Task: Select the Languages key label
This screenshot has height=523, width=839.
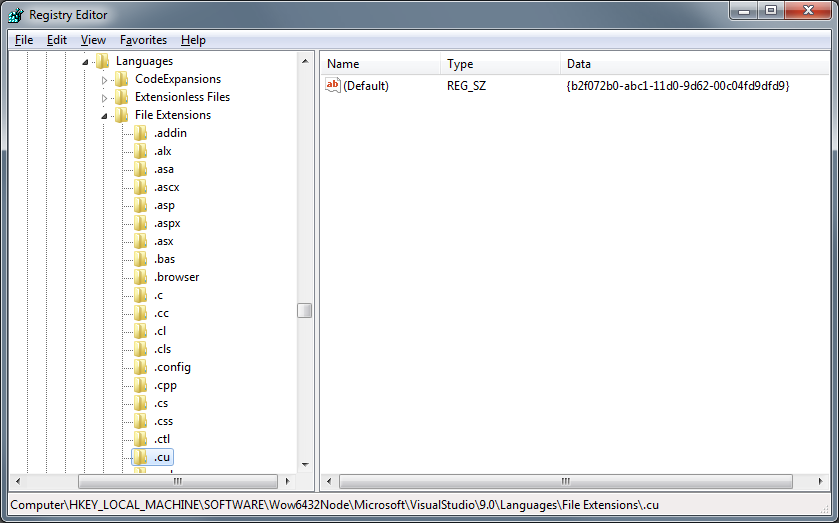Action: 144,61
